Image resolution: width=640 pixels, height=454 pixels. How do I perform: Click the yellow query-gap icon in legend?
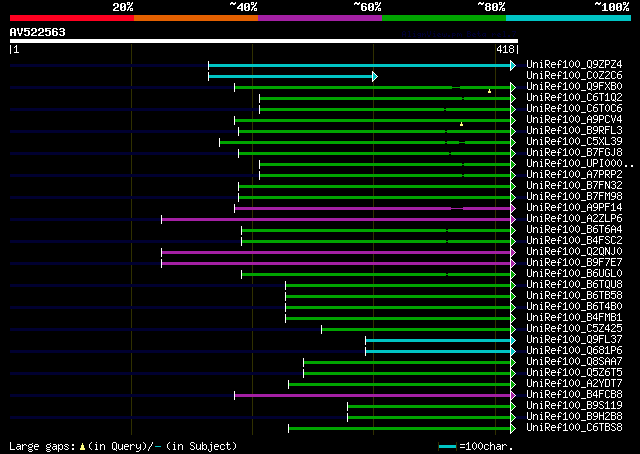[82, 447]
